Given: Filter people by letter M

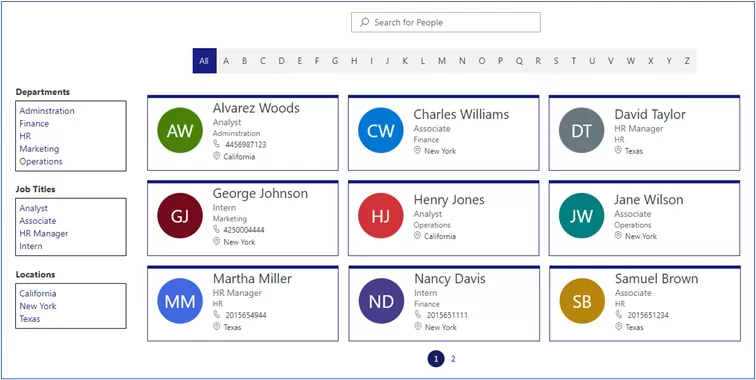Looking at the screenshot, I should (442, 61).
